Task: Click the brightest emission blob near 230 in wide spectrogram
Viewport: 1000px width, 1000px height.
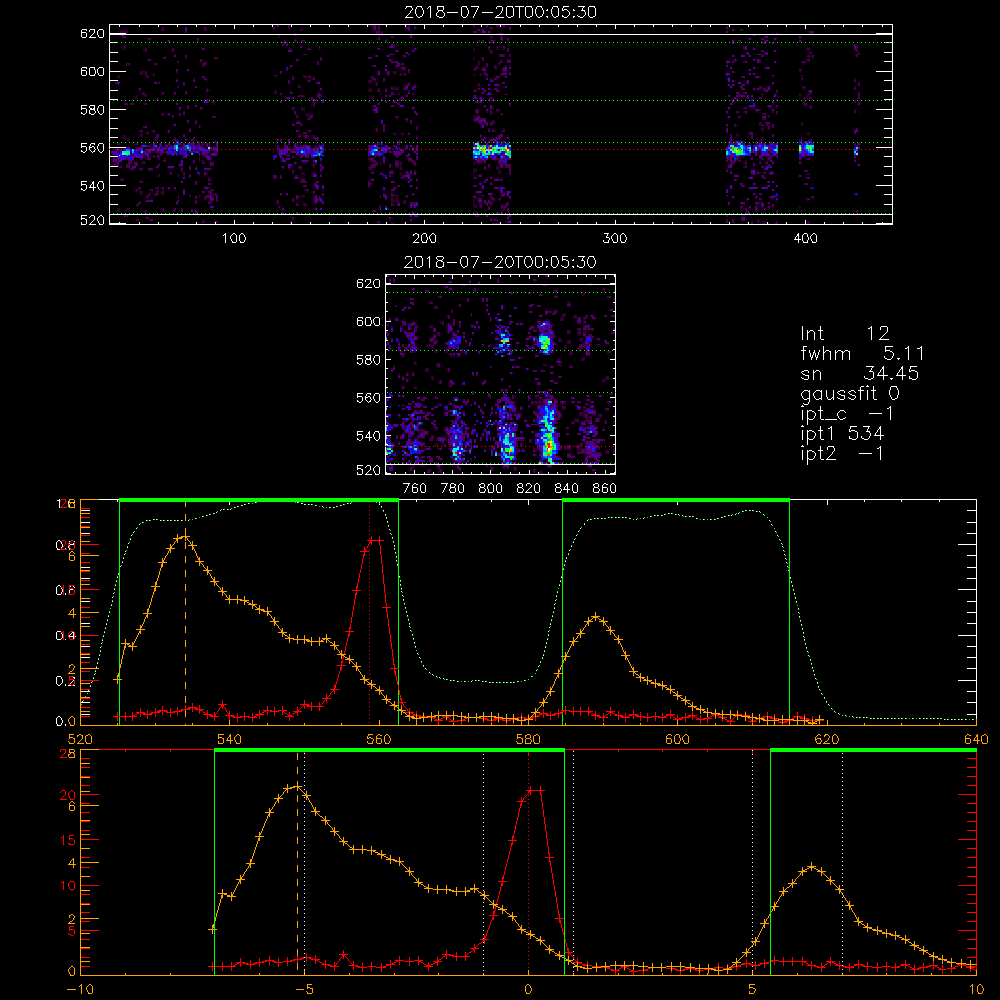Action: (492, 151)
